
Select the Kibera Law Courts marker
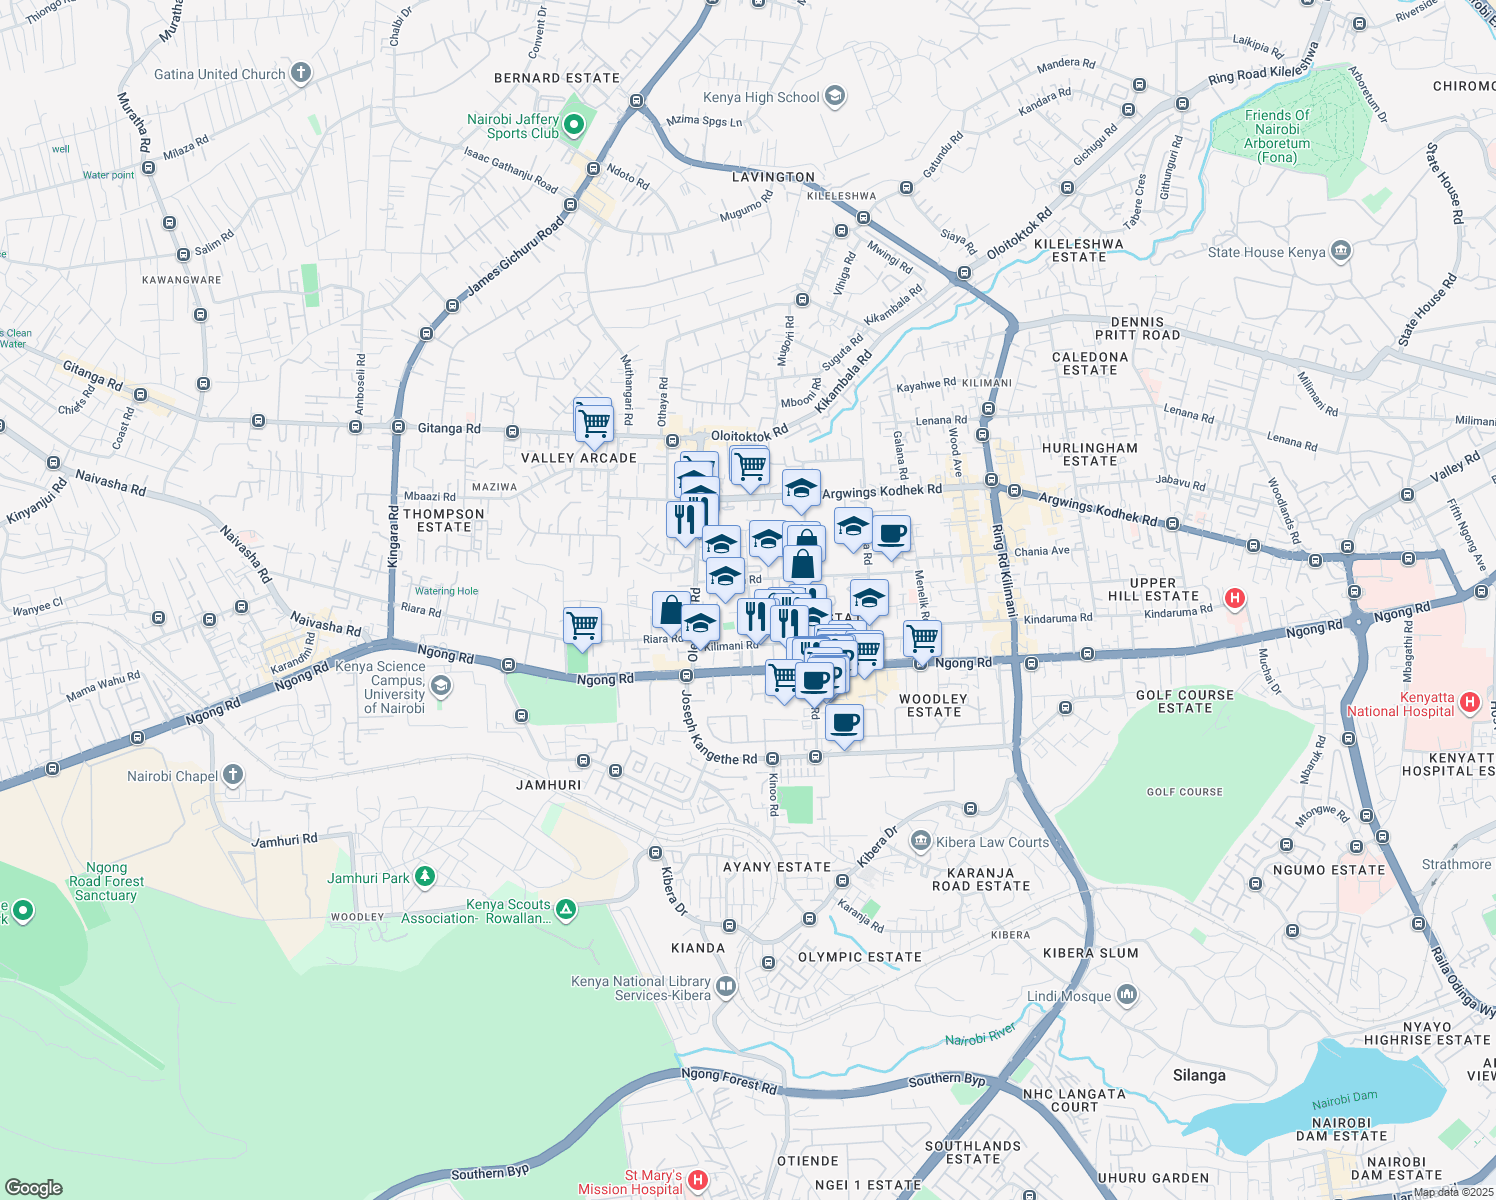[920, 840]
